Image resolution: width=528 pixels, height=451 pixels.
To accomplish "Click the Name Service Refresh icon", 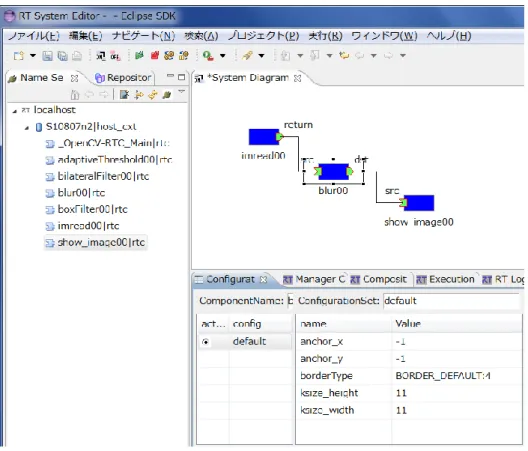I will 153,95.
